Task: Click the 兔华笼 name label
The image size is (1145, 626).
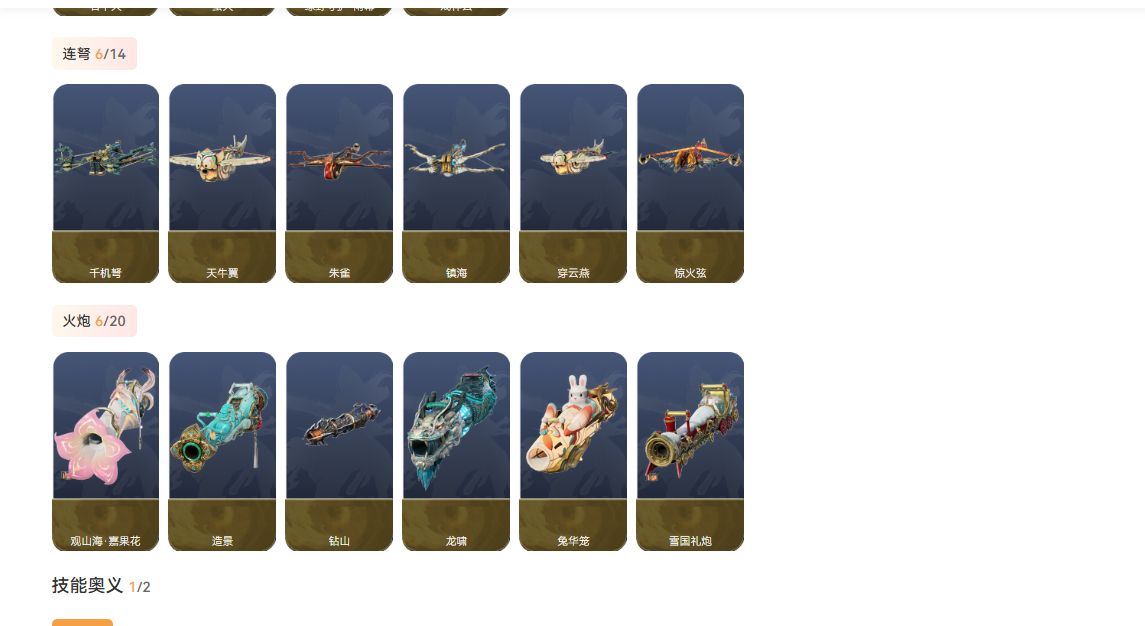Action: click(573, 541)
